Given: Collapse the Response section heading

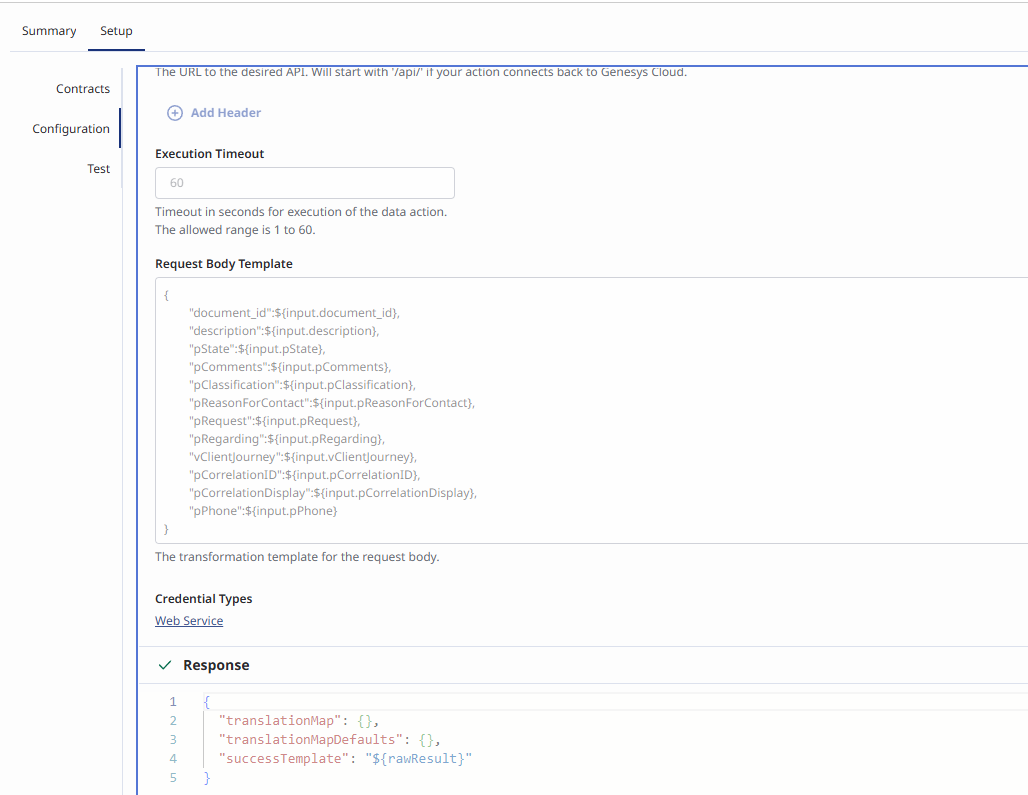Looking at the screenshot, I should 216,665.
